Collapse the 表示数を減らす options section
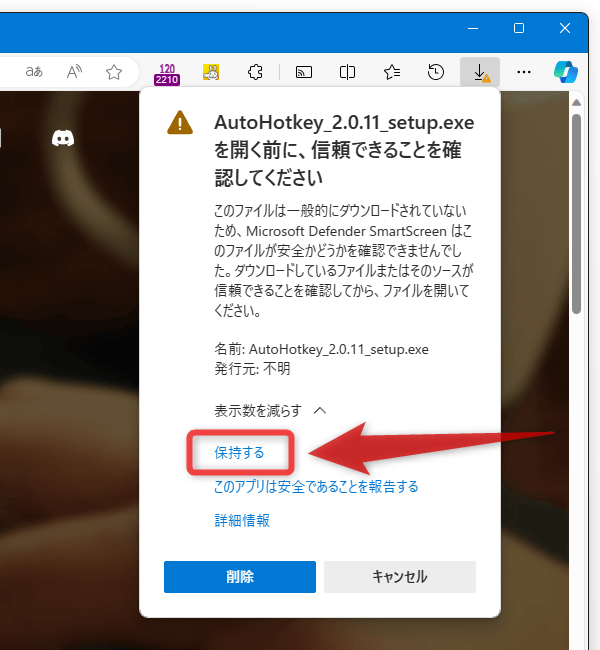Screen dimensions: 600x650 (x=270, y=411)
